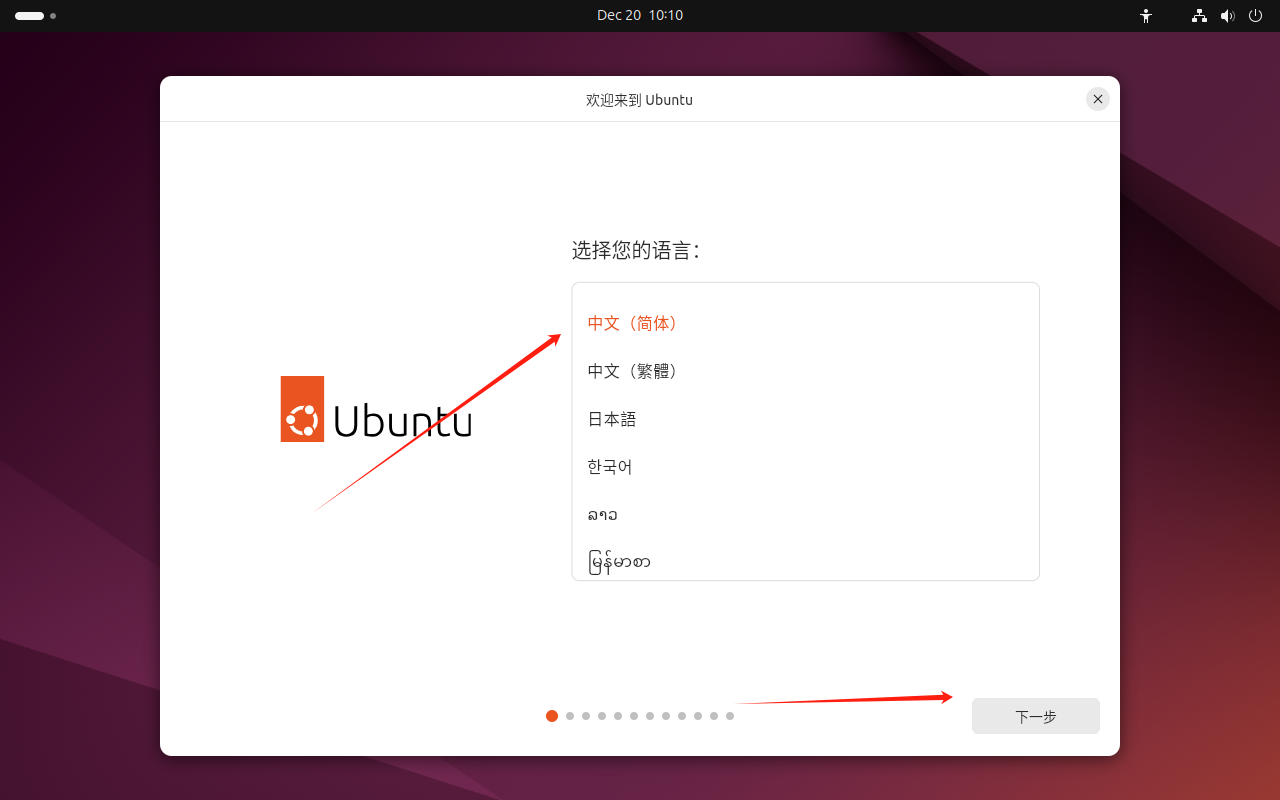Click the 欢迎来到 Ubuntu title bar
1280x800 pixels.
coord(639,99)
